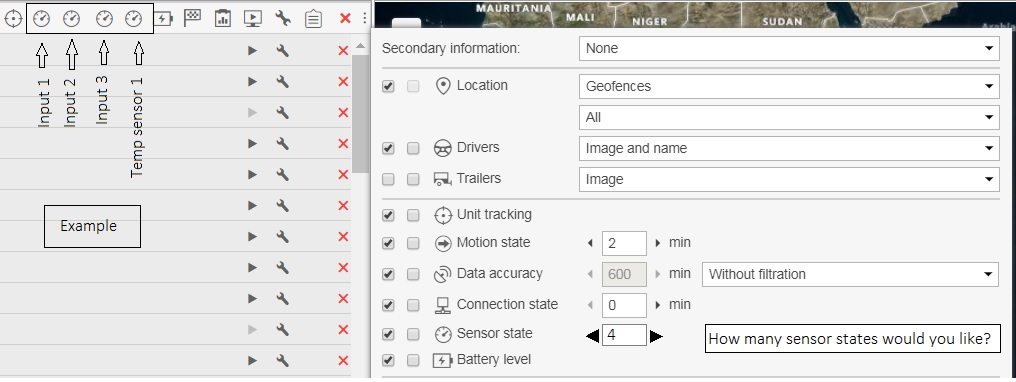Click the wrench properties column header icon
This screenshot has height=382, width=1016.
(283, 19)
